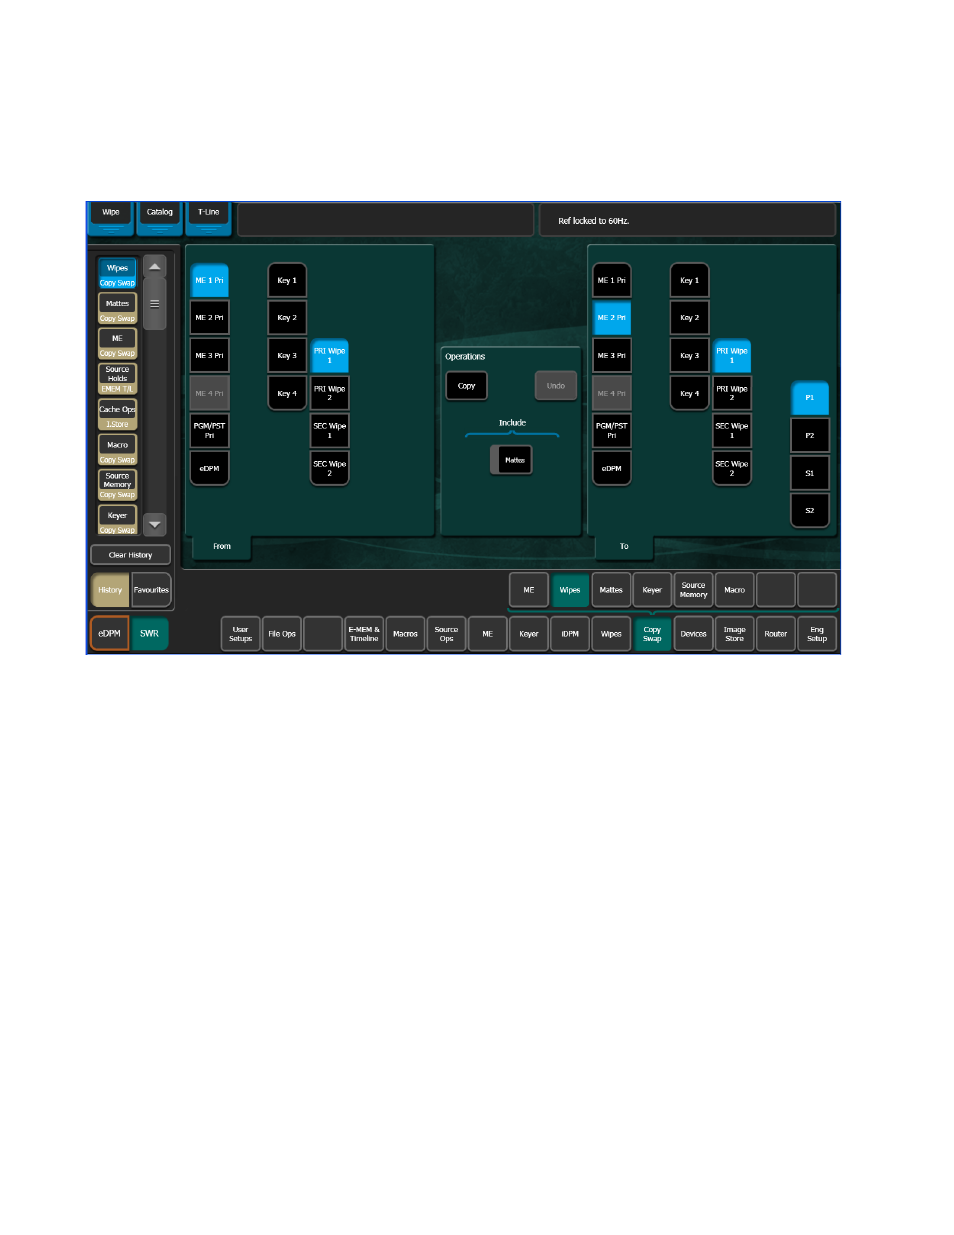
Task: Click the Clear History button
Action: (x=130, y=555)
